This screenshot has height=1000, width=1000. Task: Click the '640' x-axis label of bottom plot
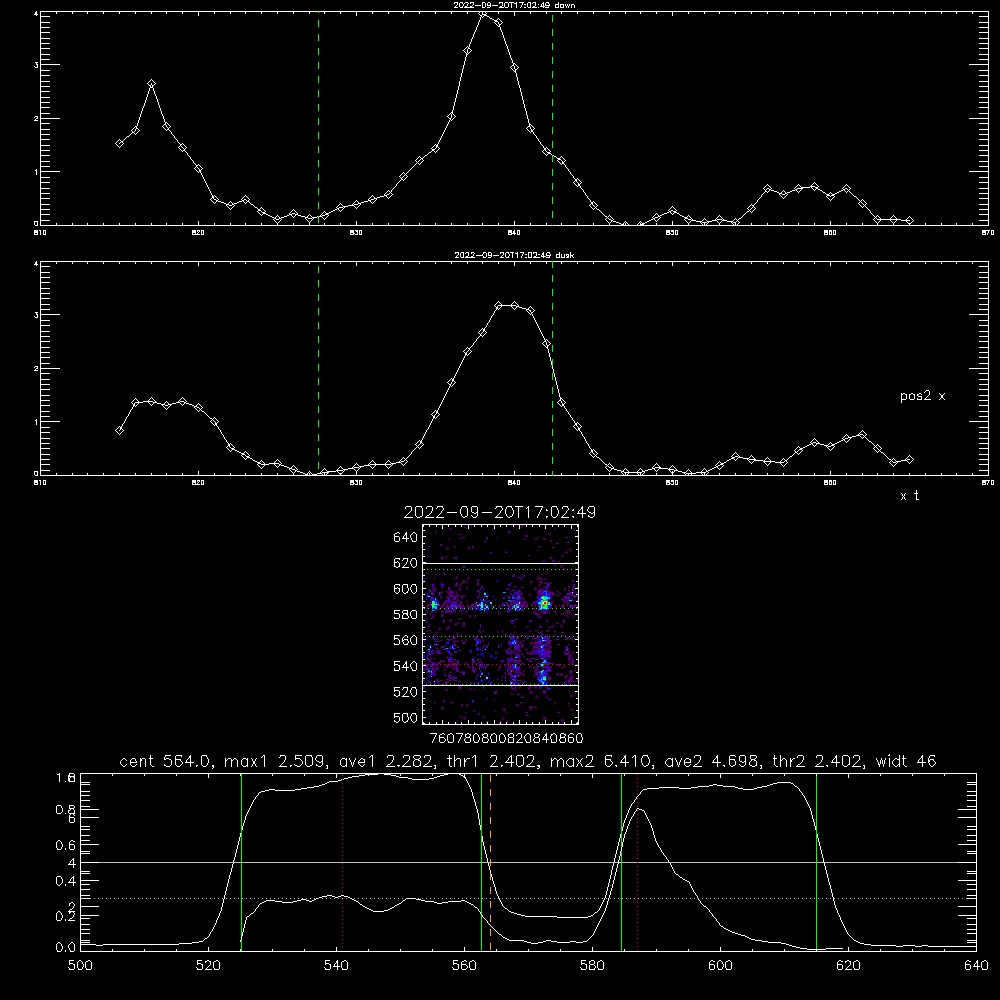point(976,966)
